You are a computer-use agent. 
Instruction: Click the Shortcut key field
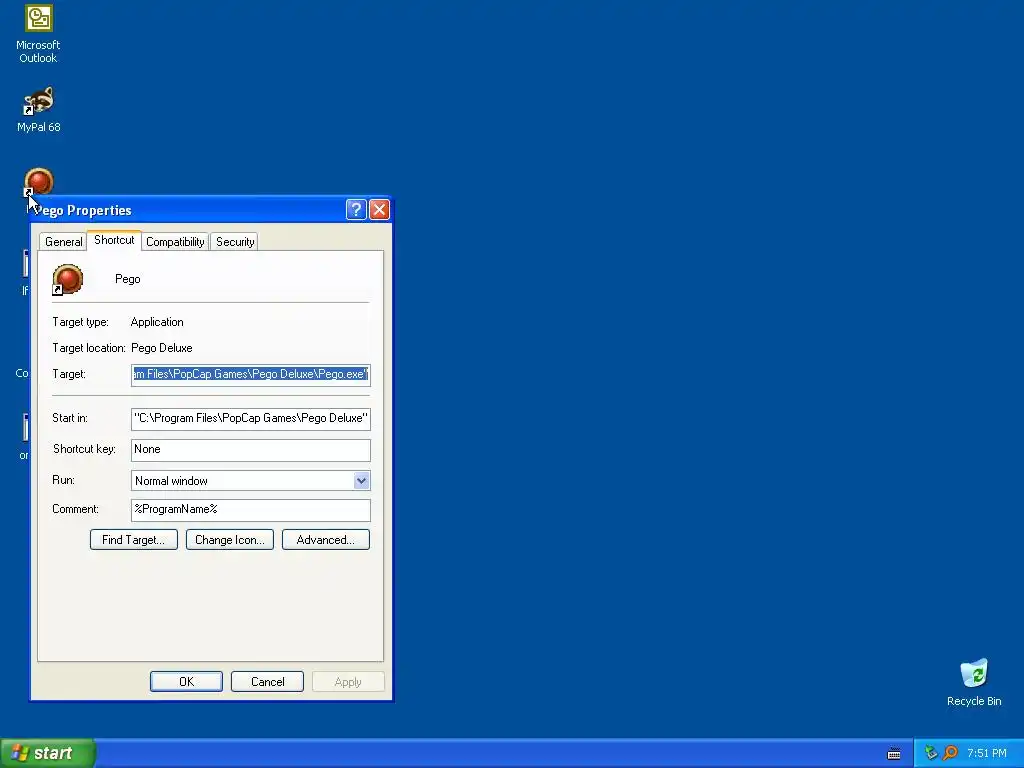[251, 450]
